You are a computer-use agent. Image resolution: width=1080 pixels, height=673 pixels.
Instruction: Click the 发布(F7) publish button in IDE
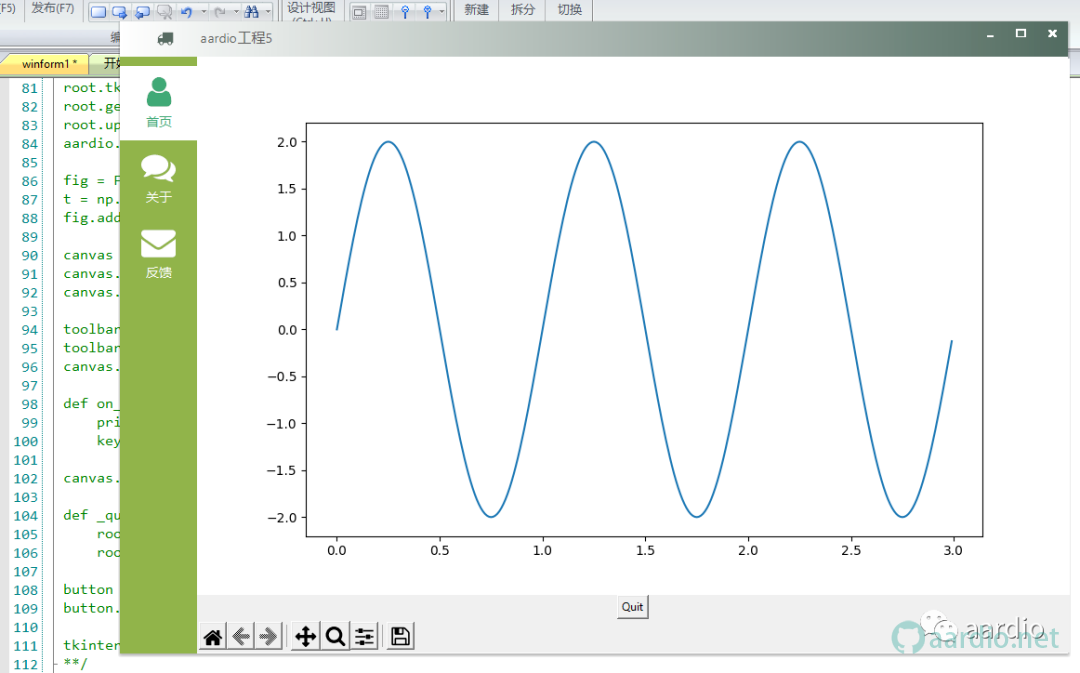53,9
